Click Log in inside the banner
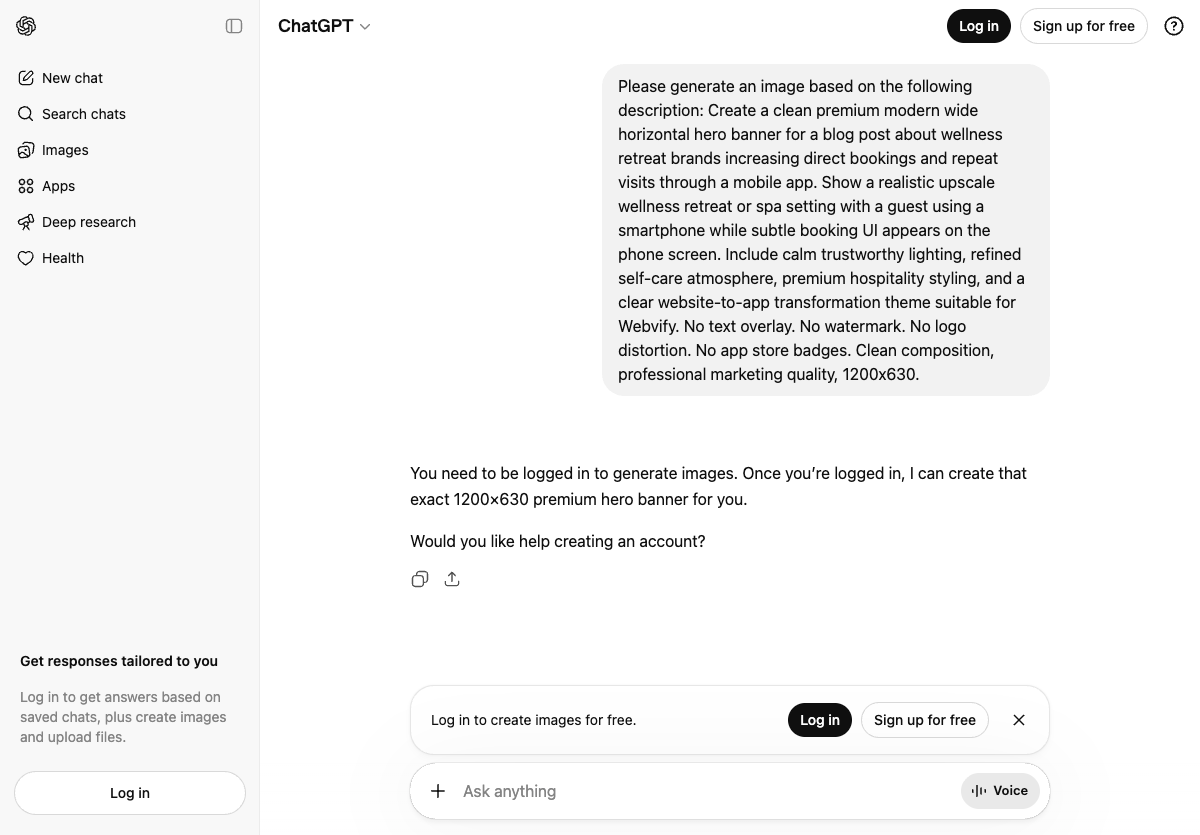The width and height of the screenshot is (1200, 835). pos(819,719)
